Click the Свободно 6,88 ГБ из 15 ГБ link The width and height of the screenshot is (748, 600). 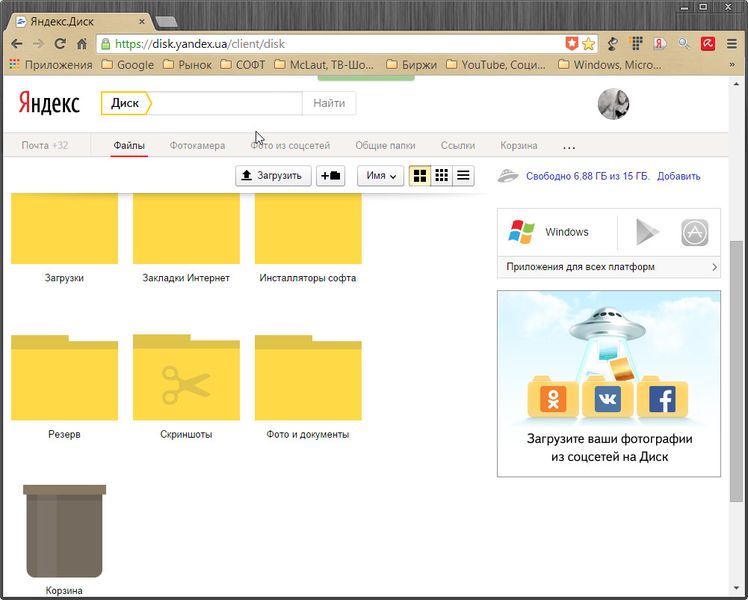coord(588,176)
